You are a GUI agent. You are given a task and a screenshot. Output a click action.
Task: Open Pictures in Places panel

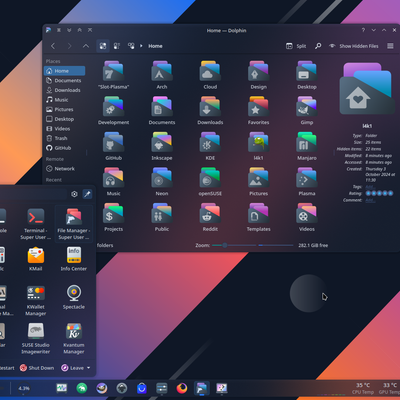64,109
